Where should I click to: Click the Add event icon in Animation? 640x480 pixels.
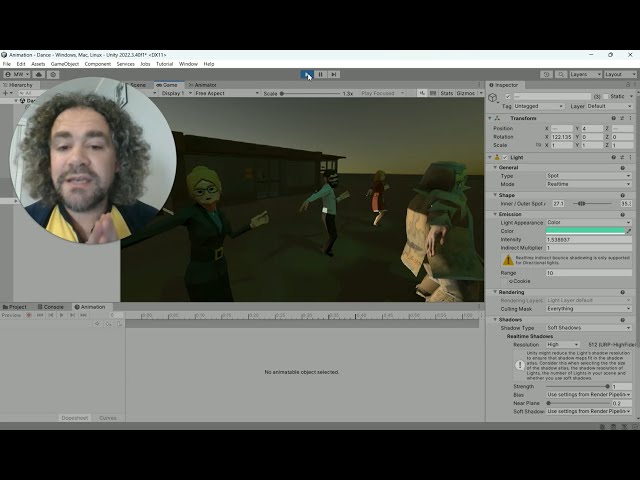point(119,324)
